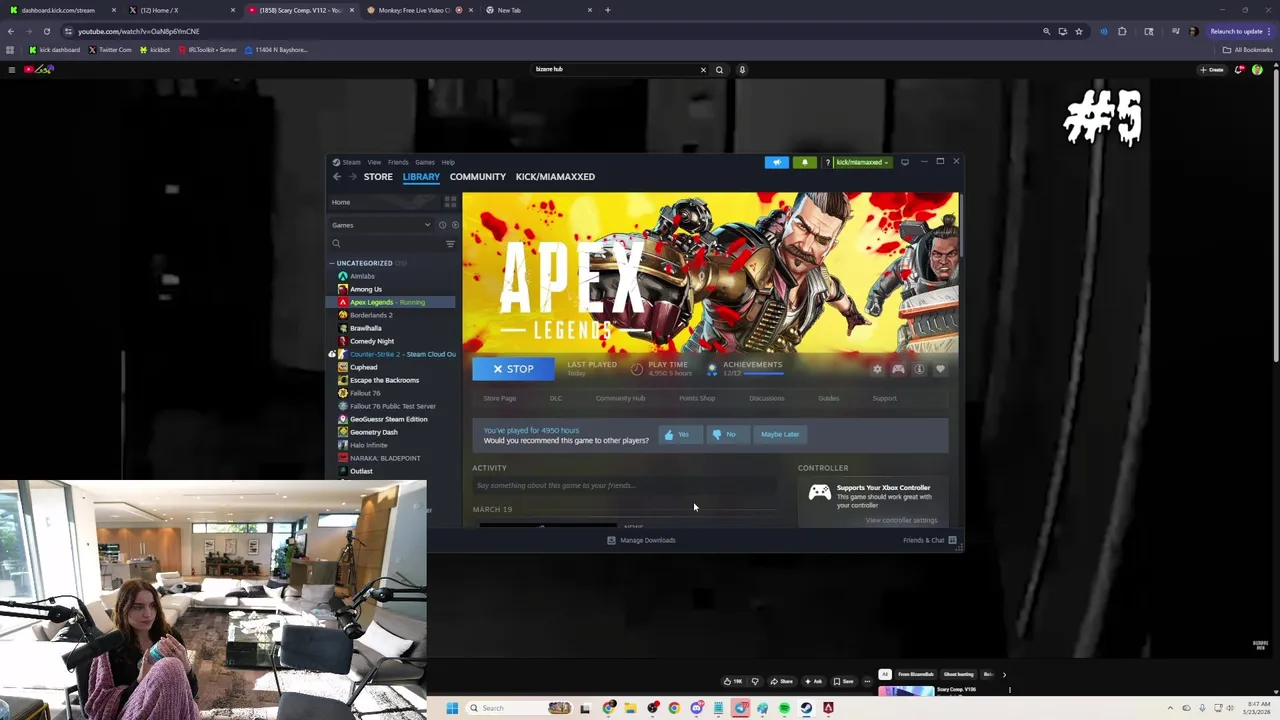This screenshot has width=1280, height=720.
Task: Enter Steam Big Picture mode icon
Action: 905,162
